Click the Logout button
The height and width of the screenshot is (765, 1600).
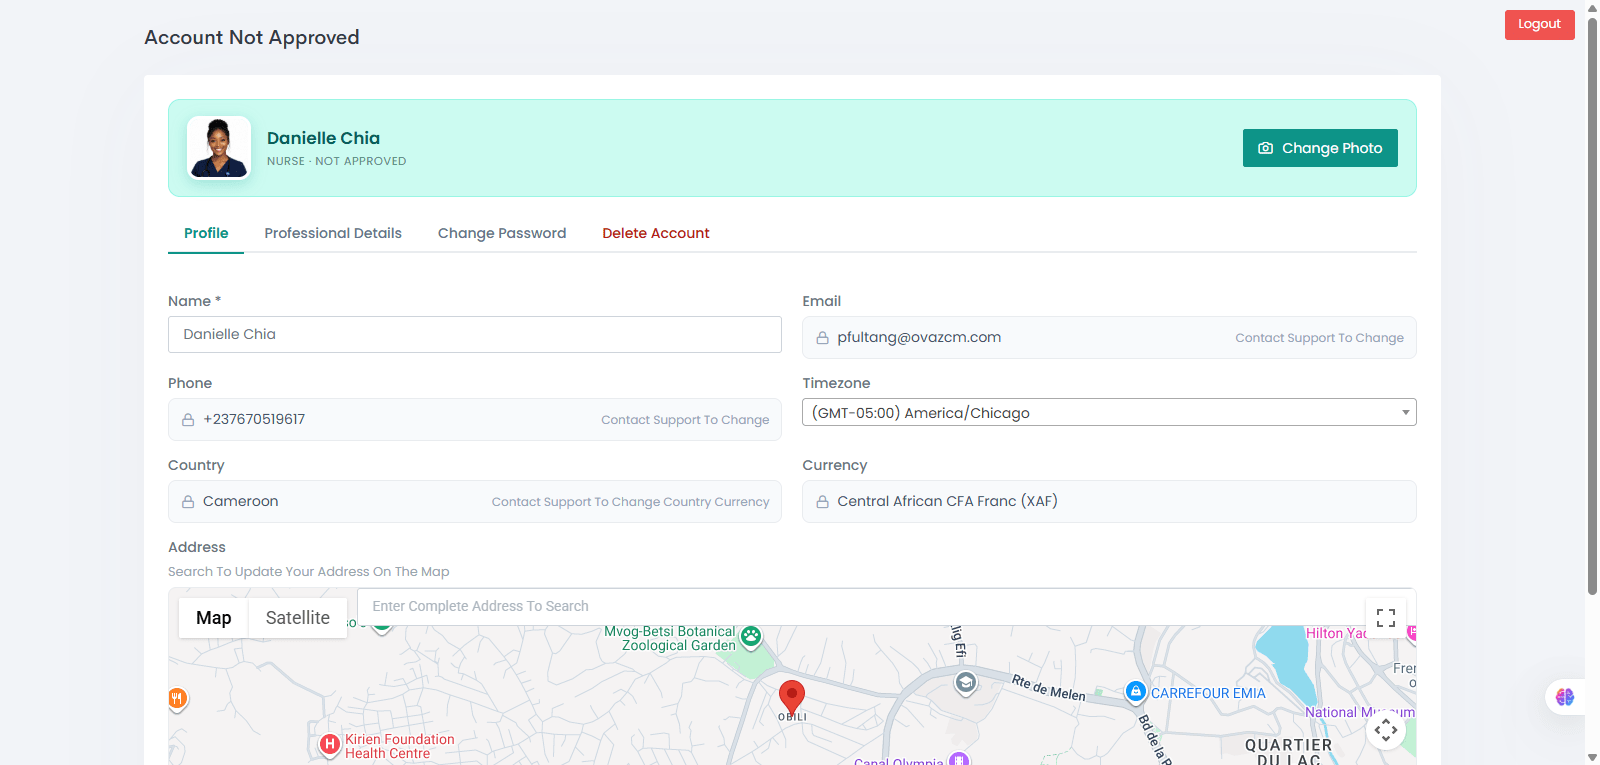click(1539, 25)
